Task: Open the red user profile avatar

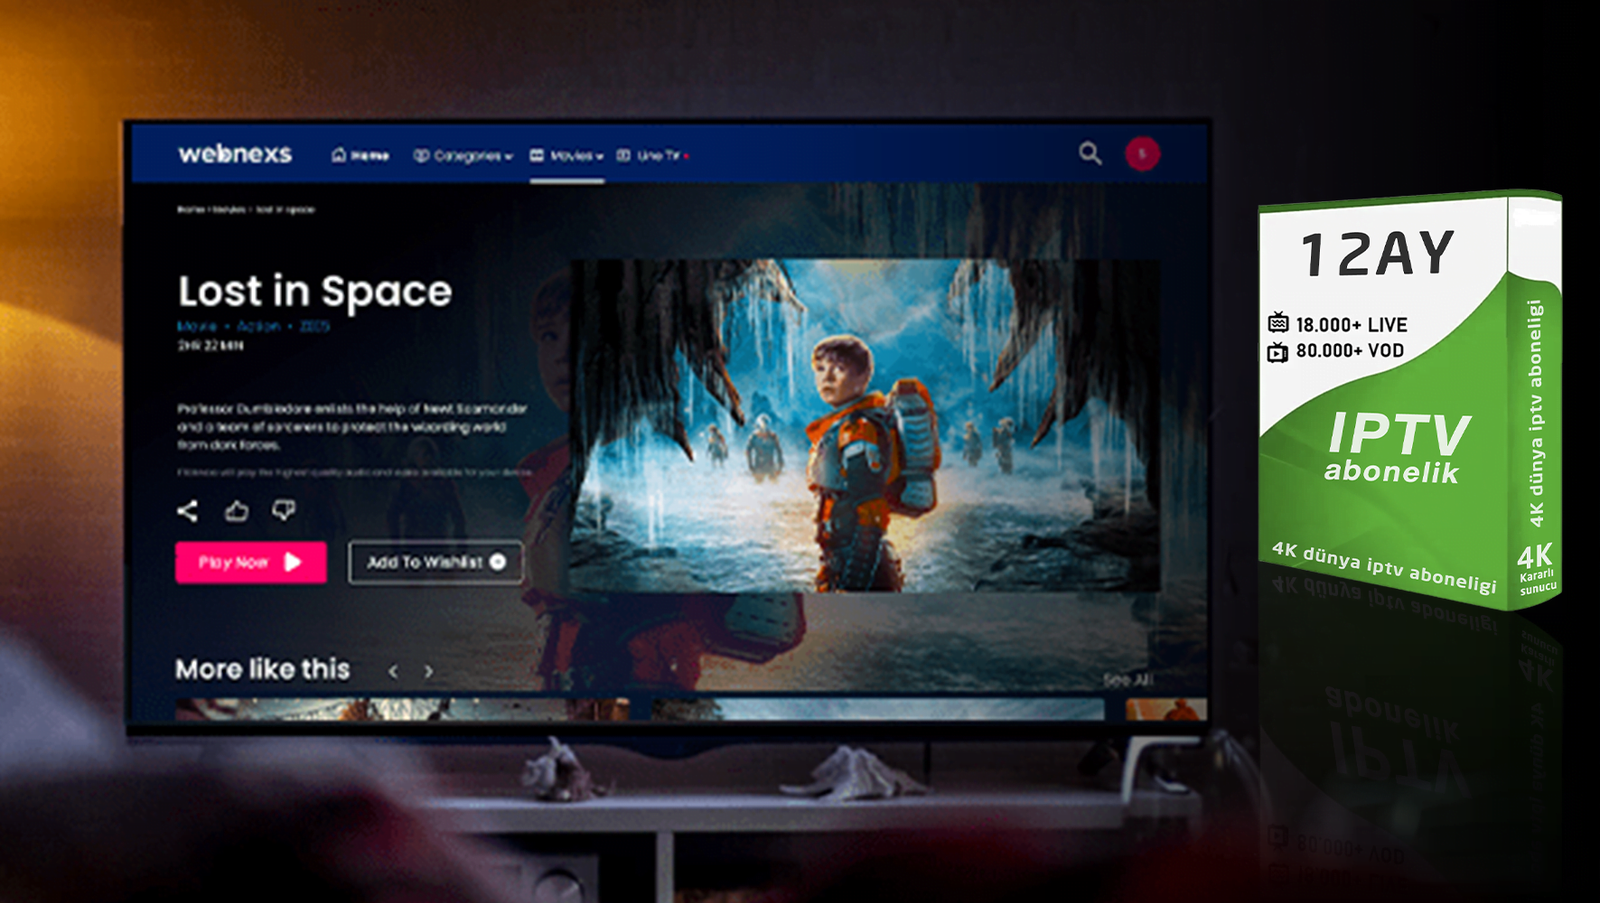Action: tap(1142, 154)
